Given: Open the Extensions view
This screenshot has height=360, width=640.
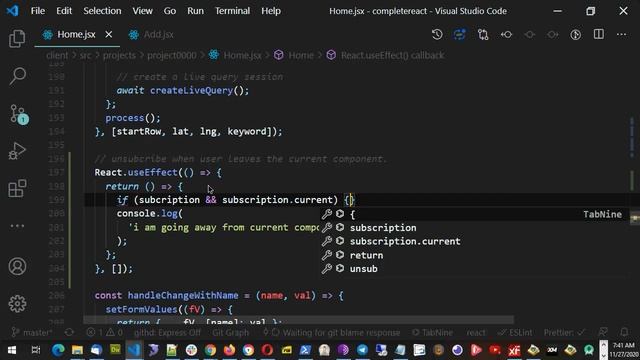Looking at the screenshot, I should [x=17, y=188].
